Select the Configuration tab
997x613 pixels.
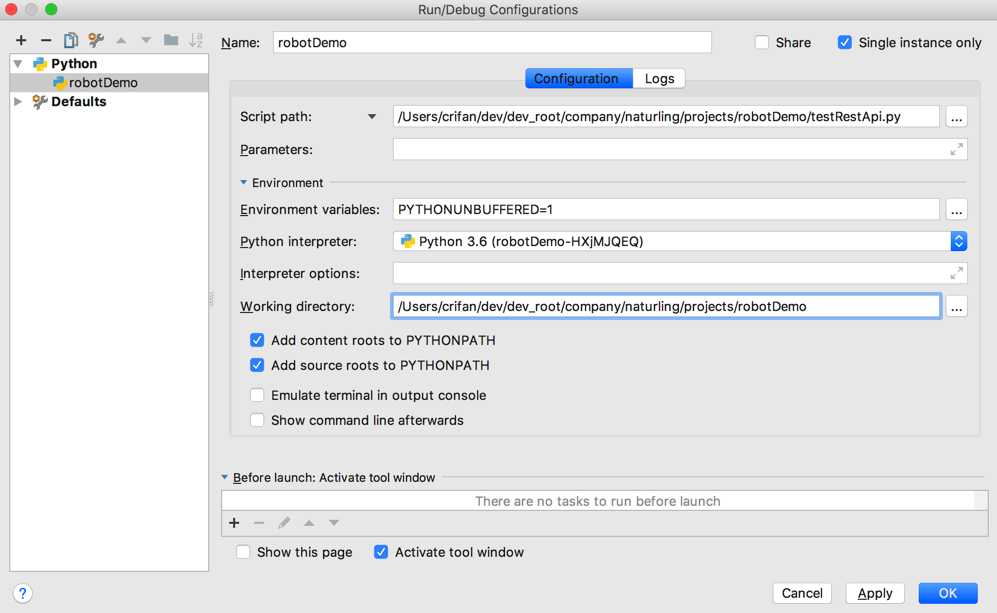tap(576, 78)
